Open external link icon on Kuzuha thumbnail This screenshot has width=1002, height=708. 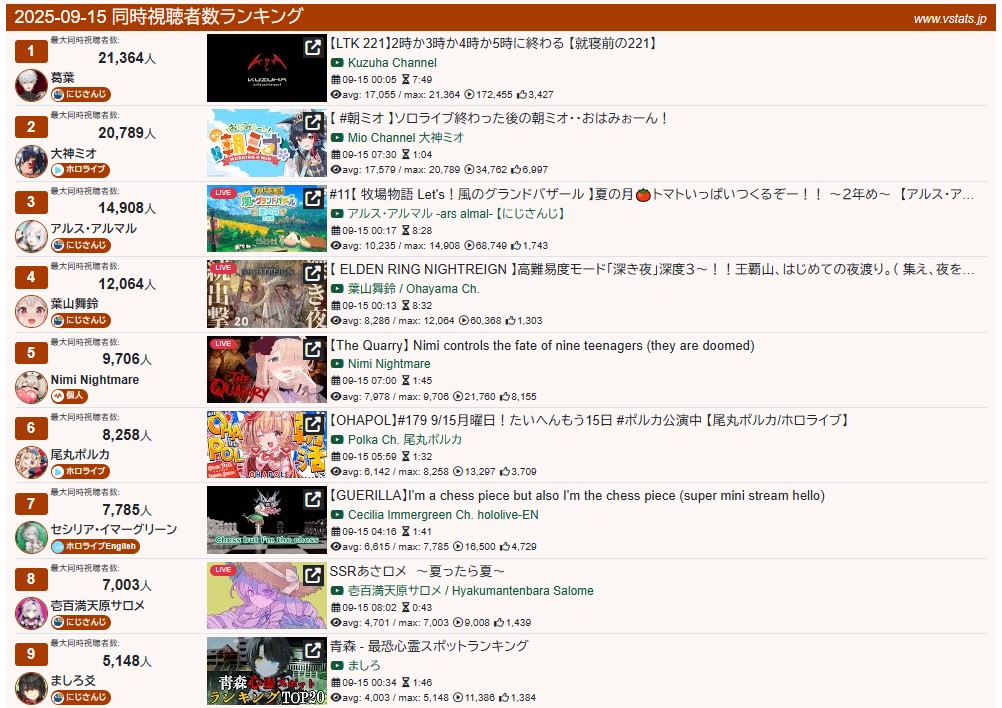(313, 47)
